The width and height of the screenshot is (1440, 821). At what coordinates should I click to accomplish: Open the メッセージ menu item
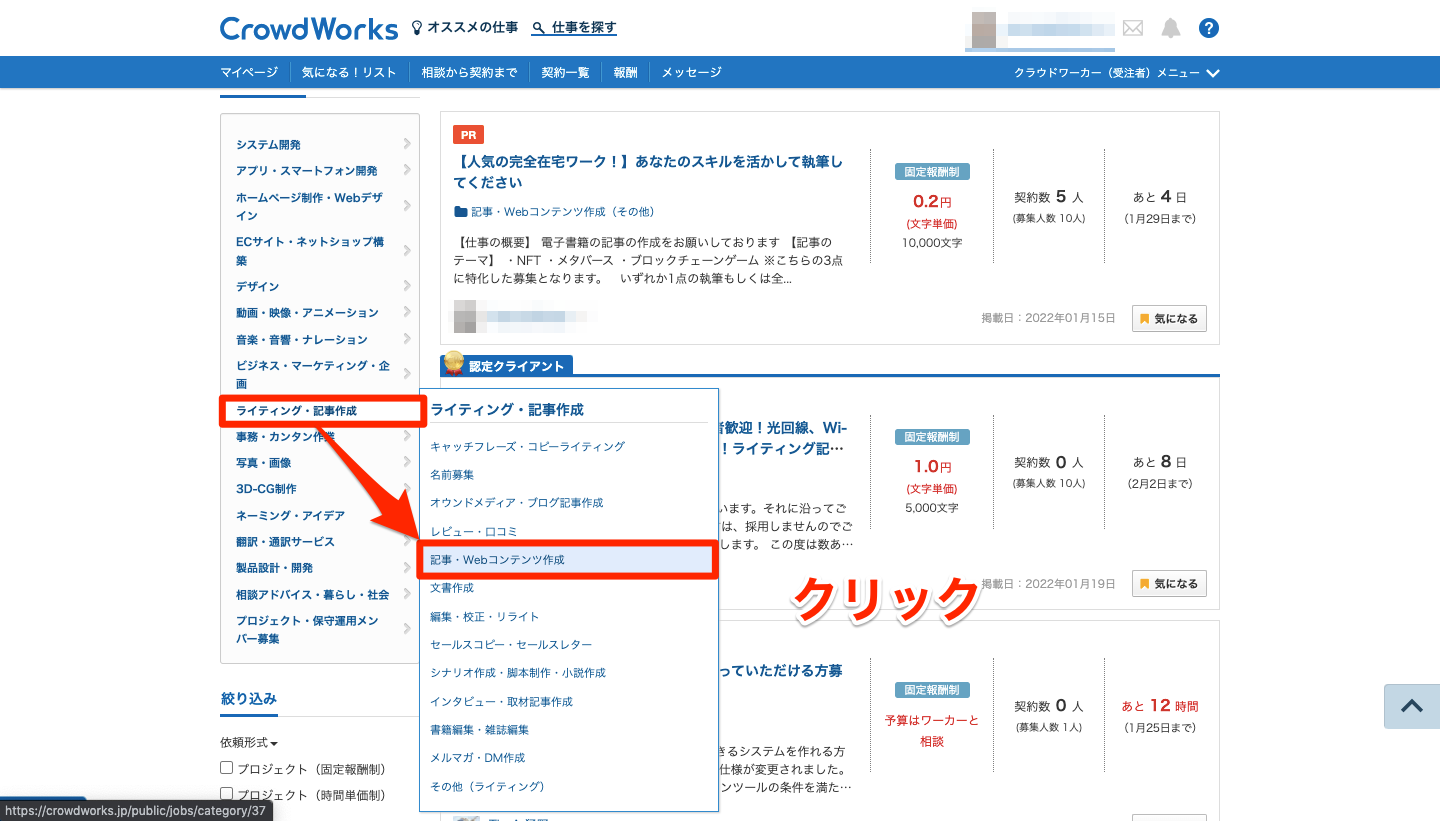691,72
